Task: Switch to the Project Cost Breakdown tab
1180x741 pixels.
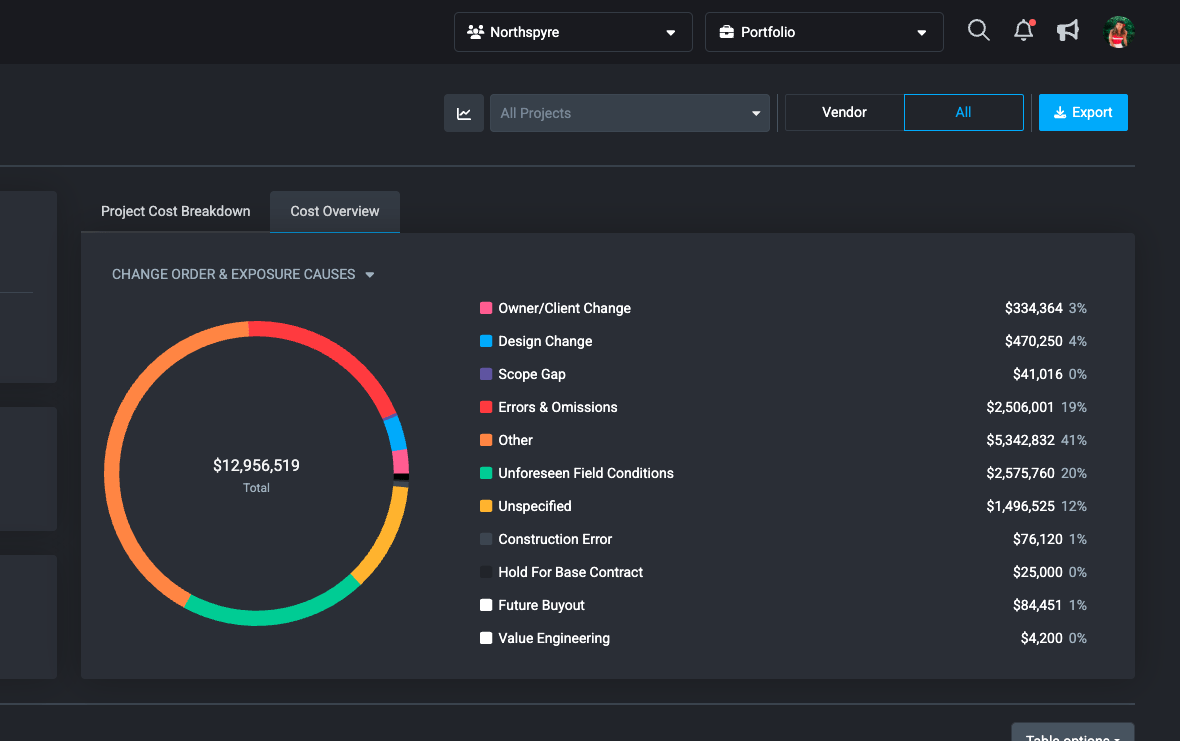Action: click(x=175, y=211)
